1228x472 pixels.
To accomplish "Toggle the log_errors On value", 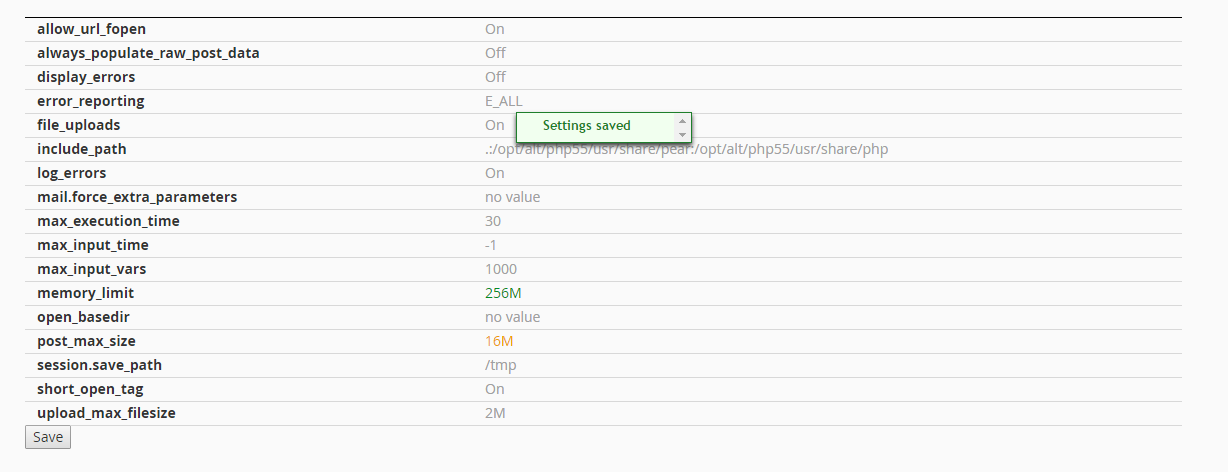I will click(x=495, y=173).
